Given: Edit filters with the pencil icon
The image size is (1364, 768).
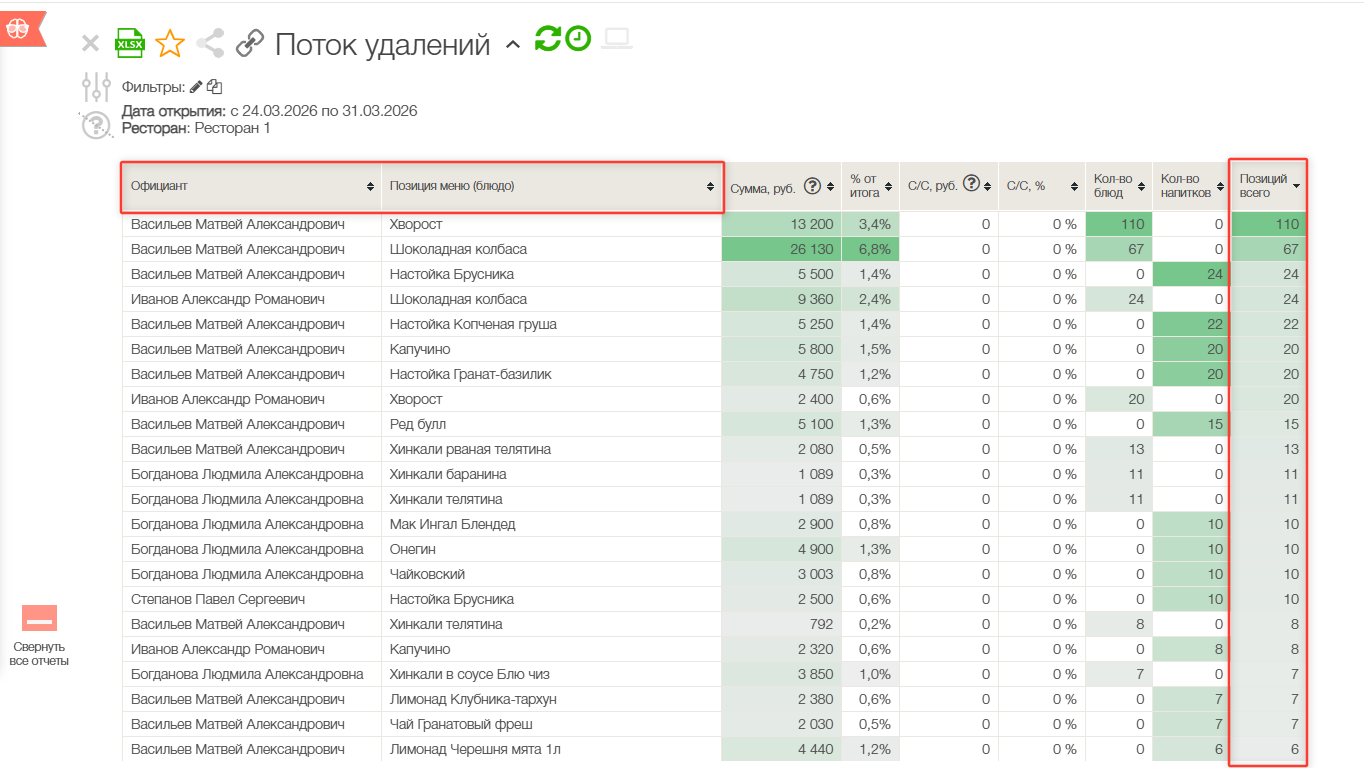Looking at the screenshot, I should point(196,87).
